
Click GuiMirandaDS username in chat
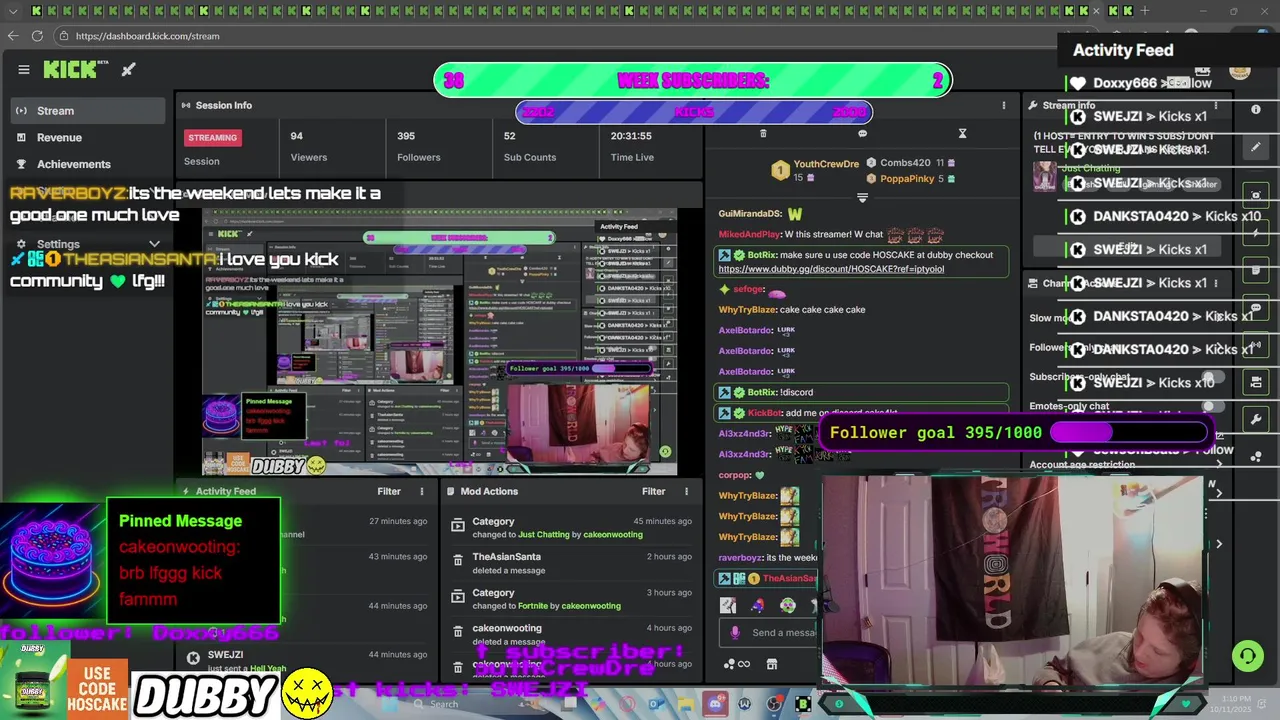click(x=750, y=214)
